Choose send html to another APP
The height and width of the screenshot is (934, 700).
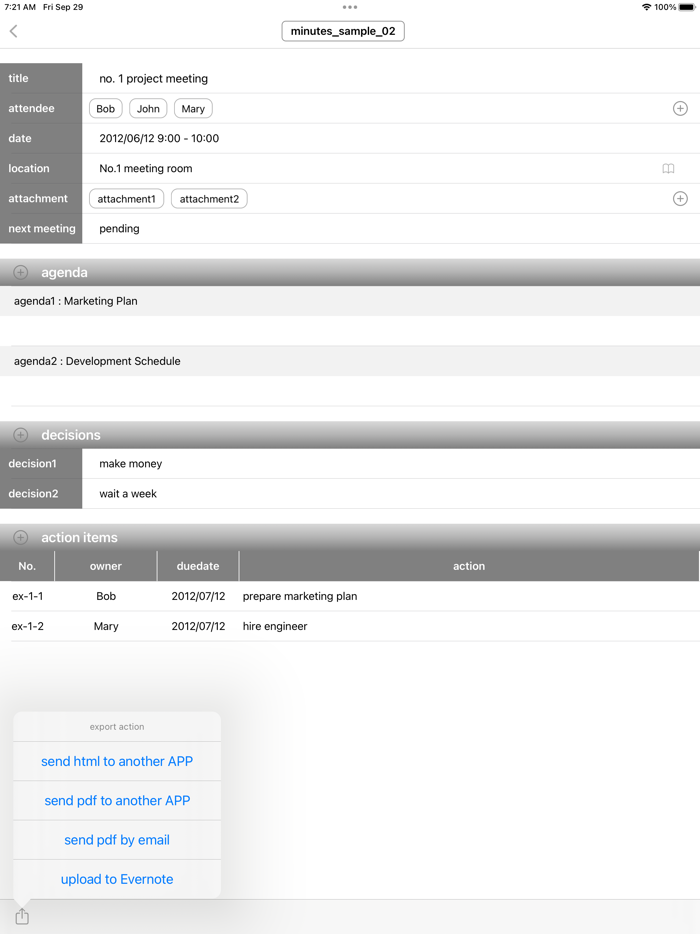[117, 761]
